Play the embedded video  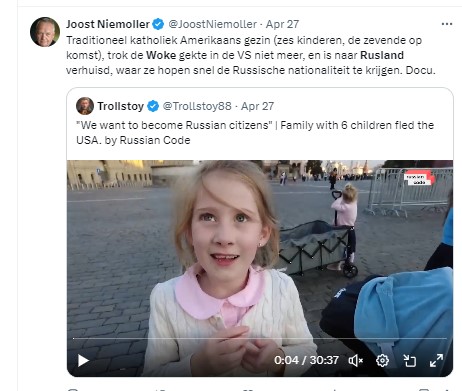(x=83, y=360)
